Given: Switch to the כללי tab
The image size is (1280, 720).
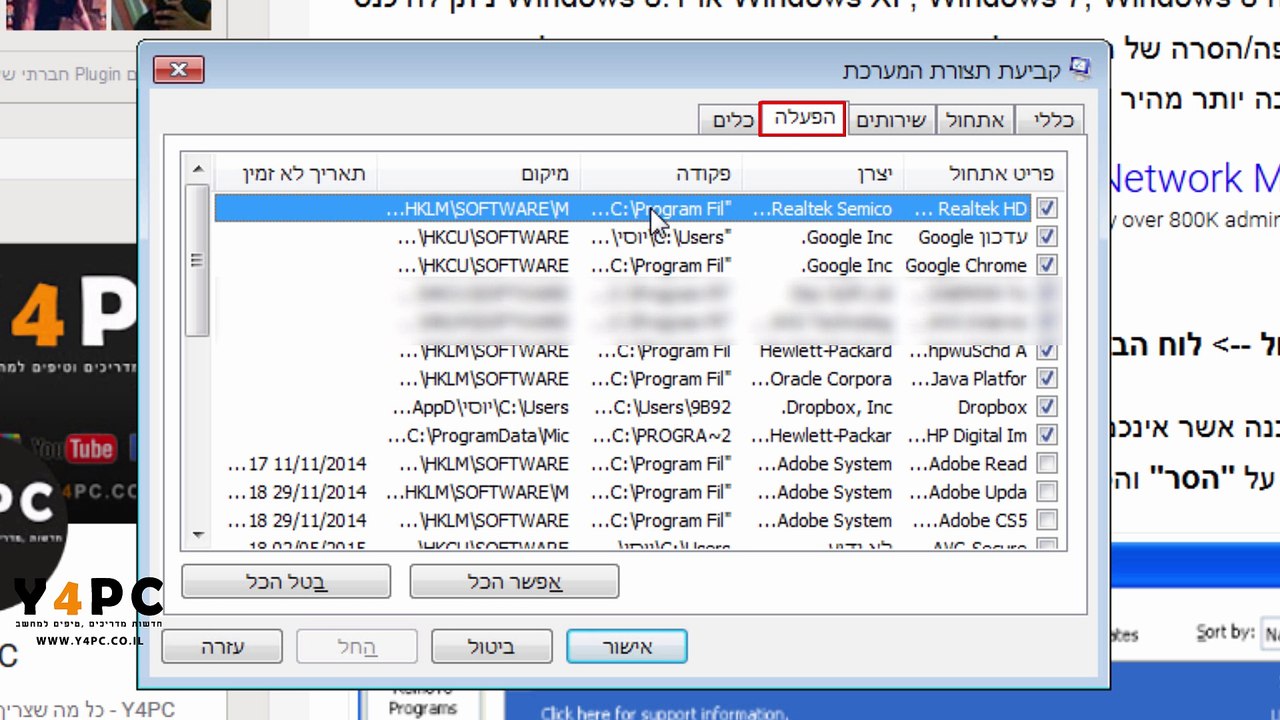Looking at the screenshot, I should click(x=1053, y=120).
